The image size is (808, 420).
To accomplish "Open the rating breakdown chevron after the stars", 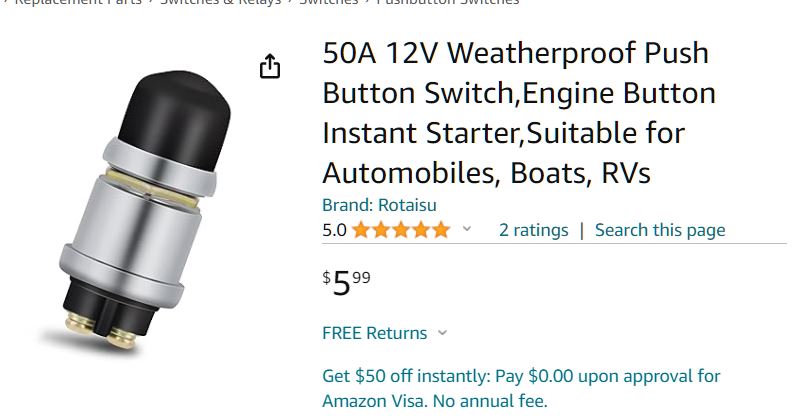I will tap(466, 230).
